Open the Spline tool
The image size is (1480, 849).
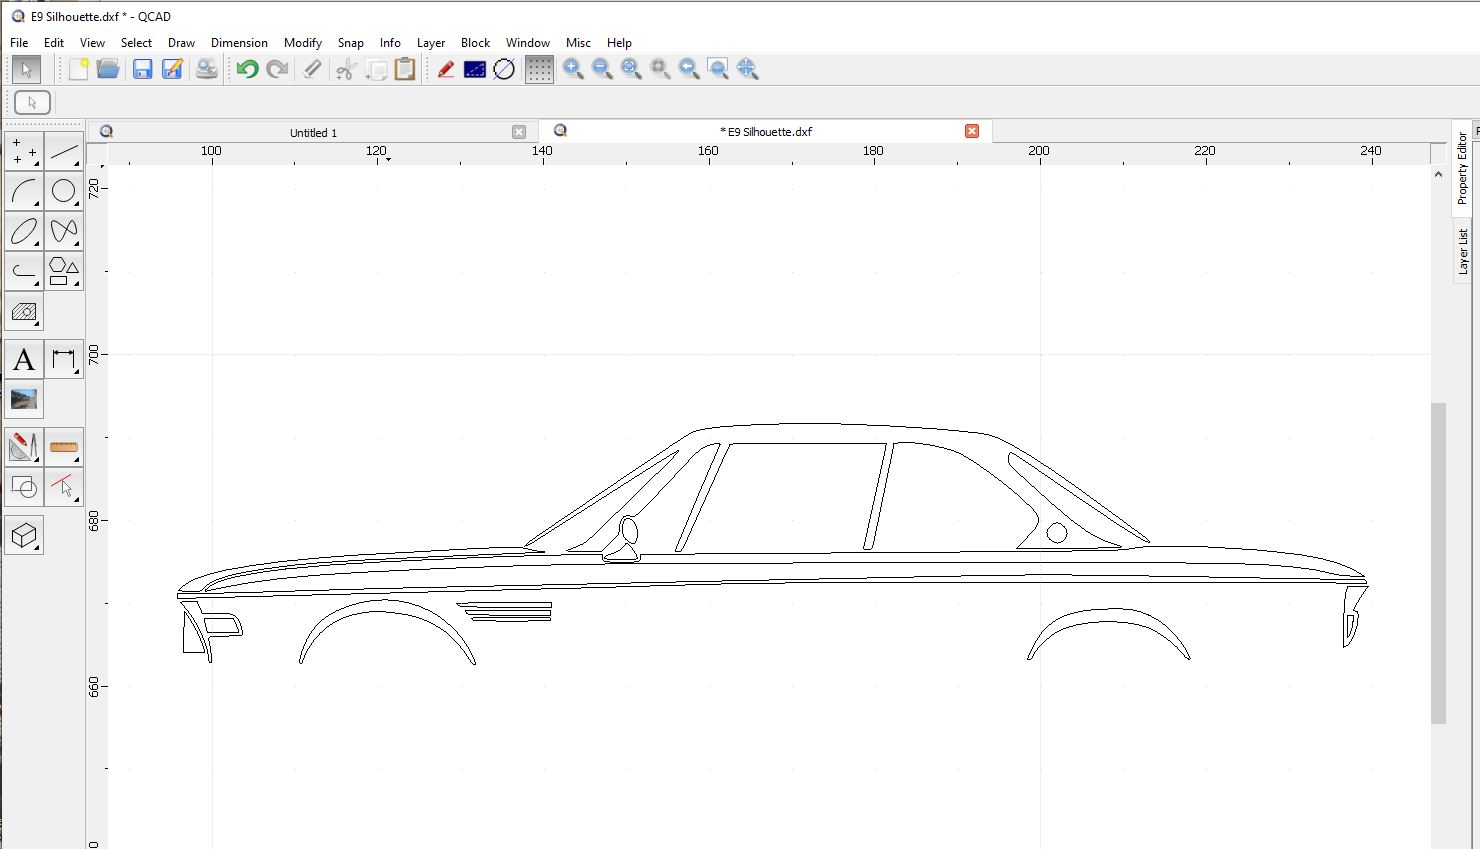[63, 231]
